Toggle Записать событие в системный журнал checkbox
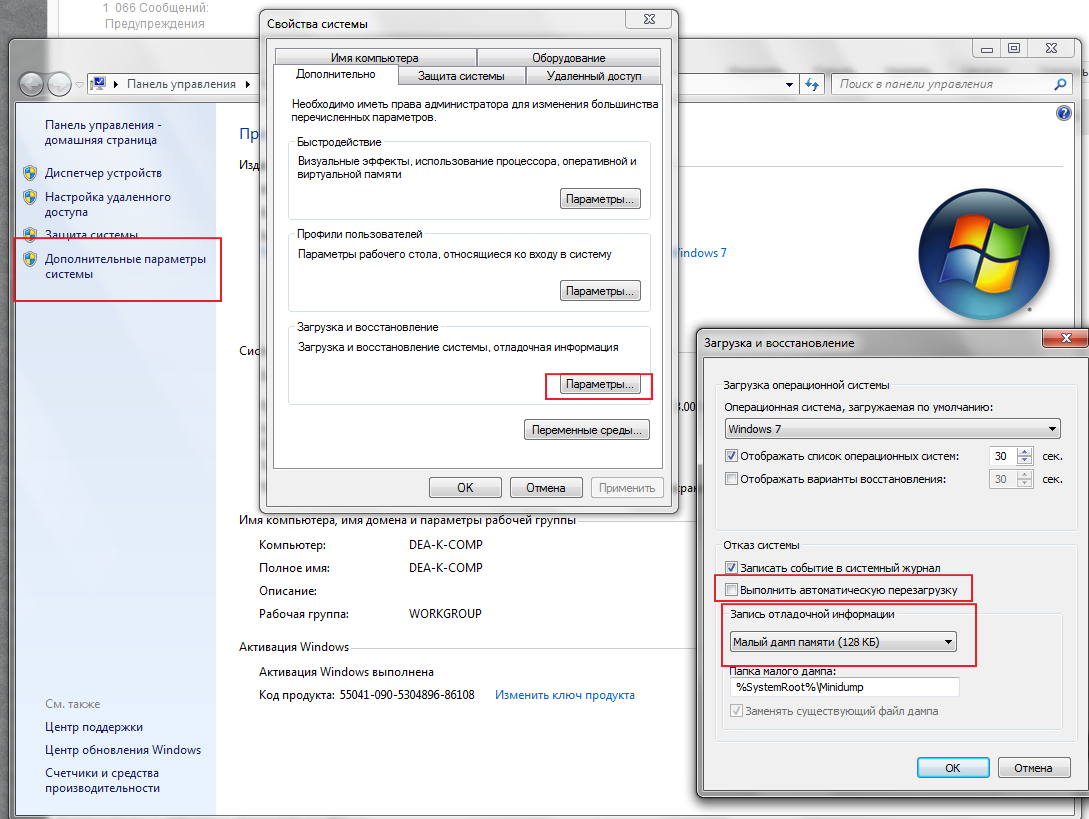Viewport: 1089px width, 819px height. tap(731, 568)
